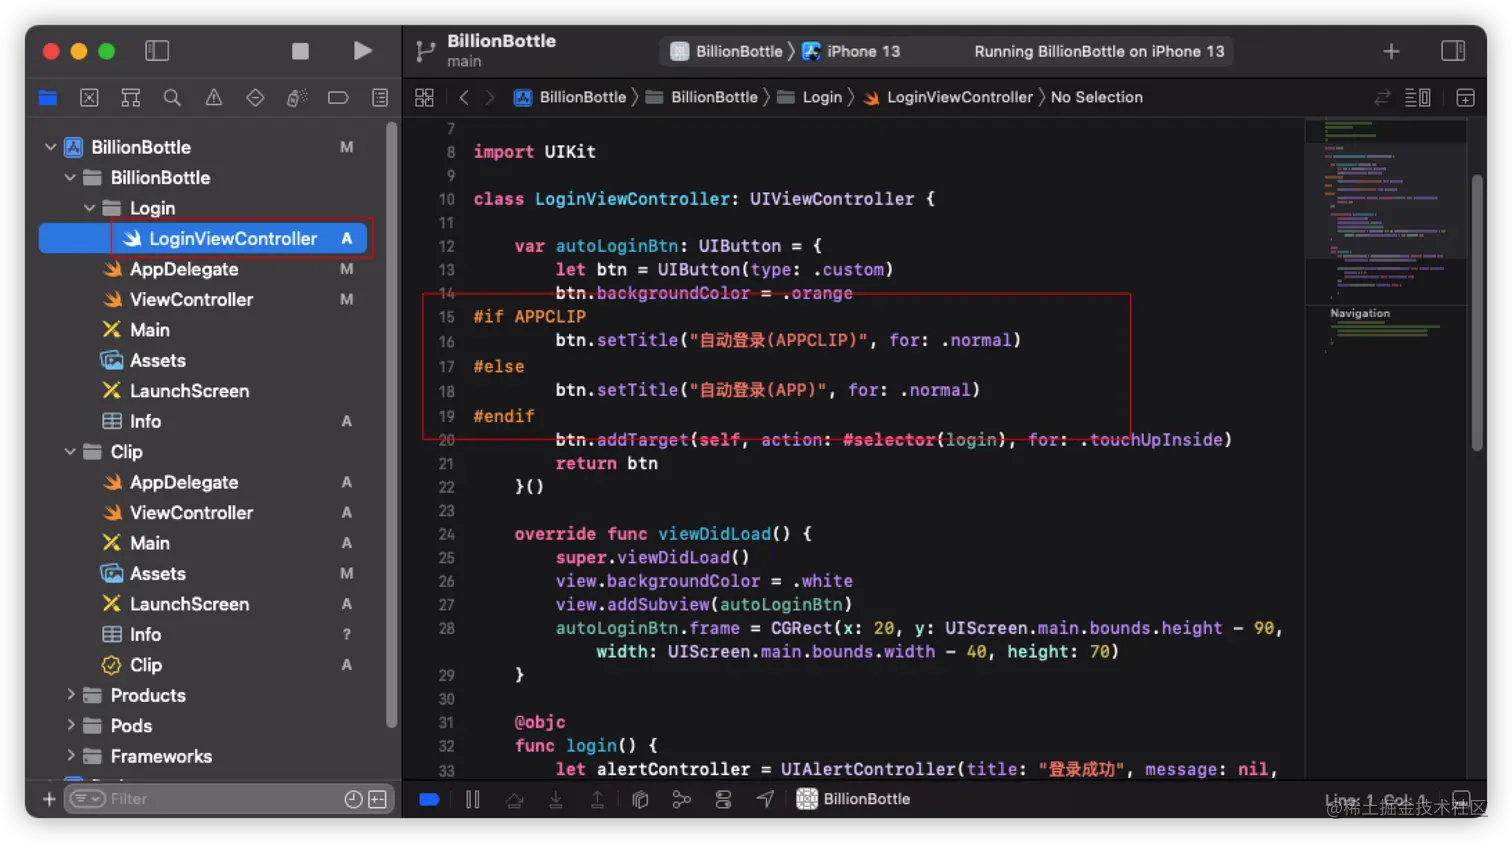1512x843 pixels.
Task: Click the BillionBottle project breadcrumb
Action: pos(571,97)
